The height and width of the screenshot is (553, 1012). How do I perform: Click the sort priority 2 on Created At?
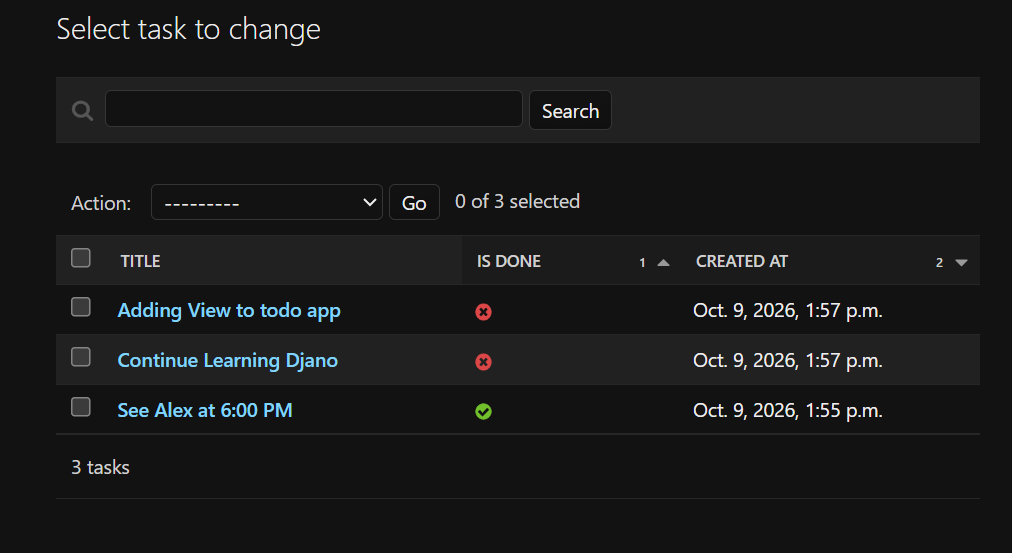(x=940, y=263)
